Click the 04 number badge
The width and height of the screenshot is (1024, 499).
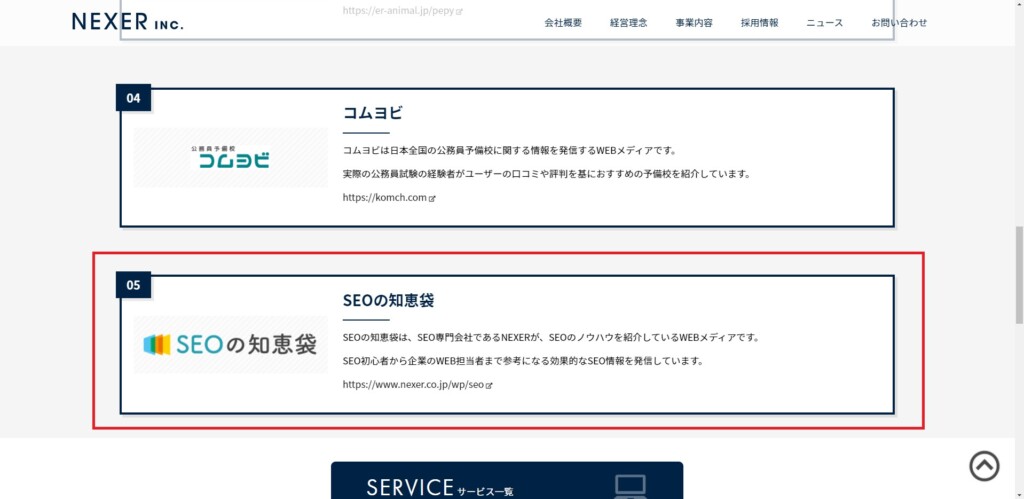pos(133,98)
